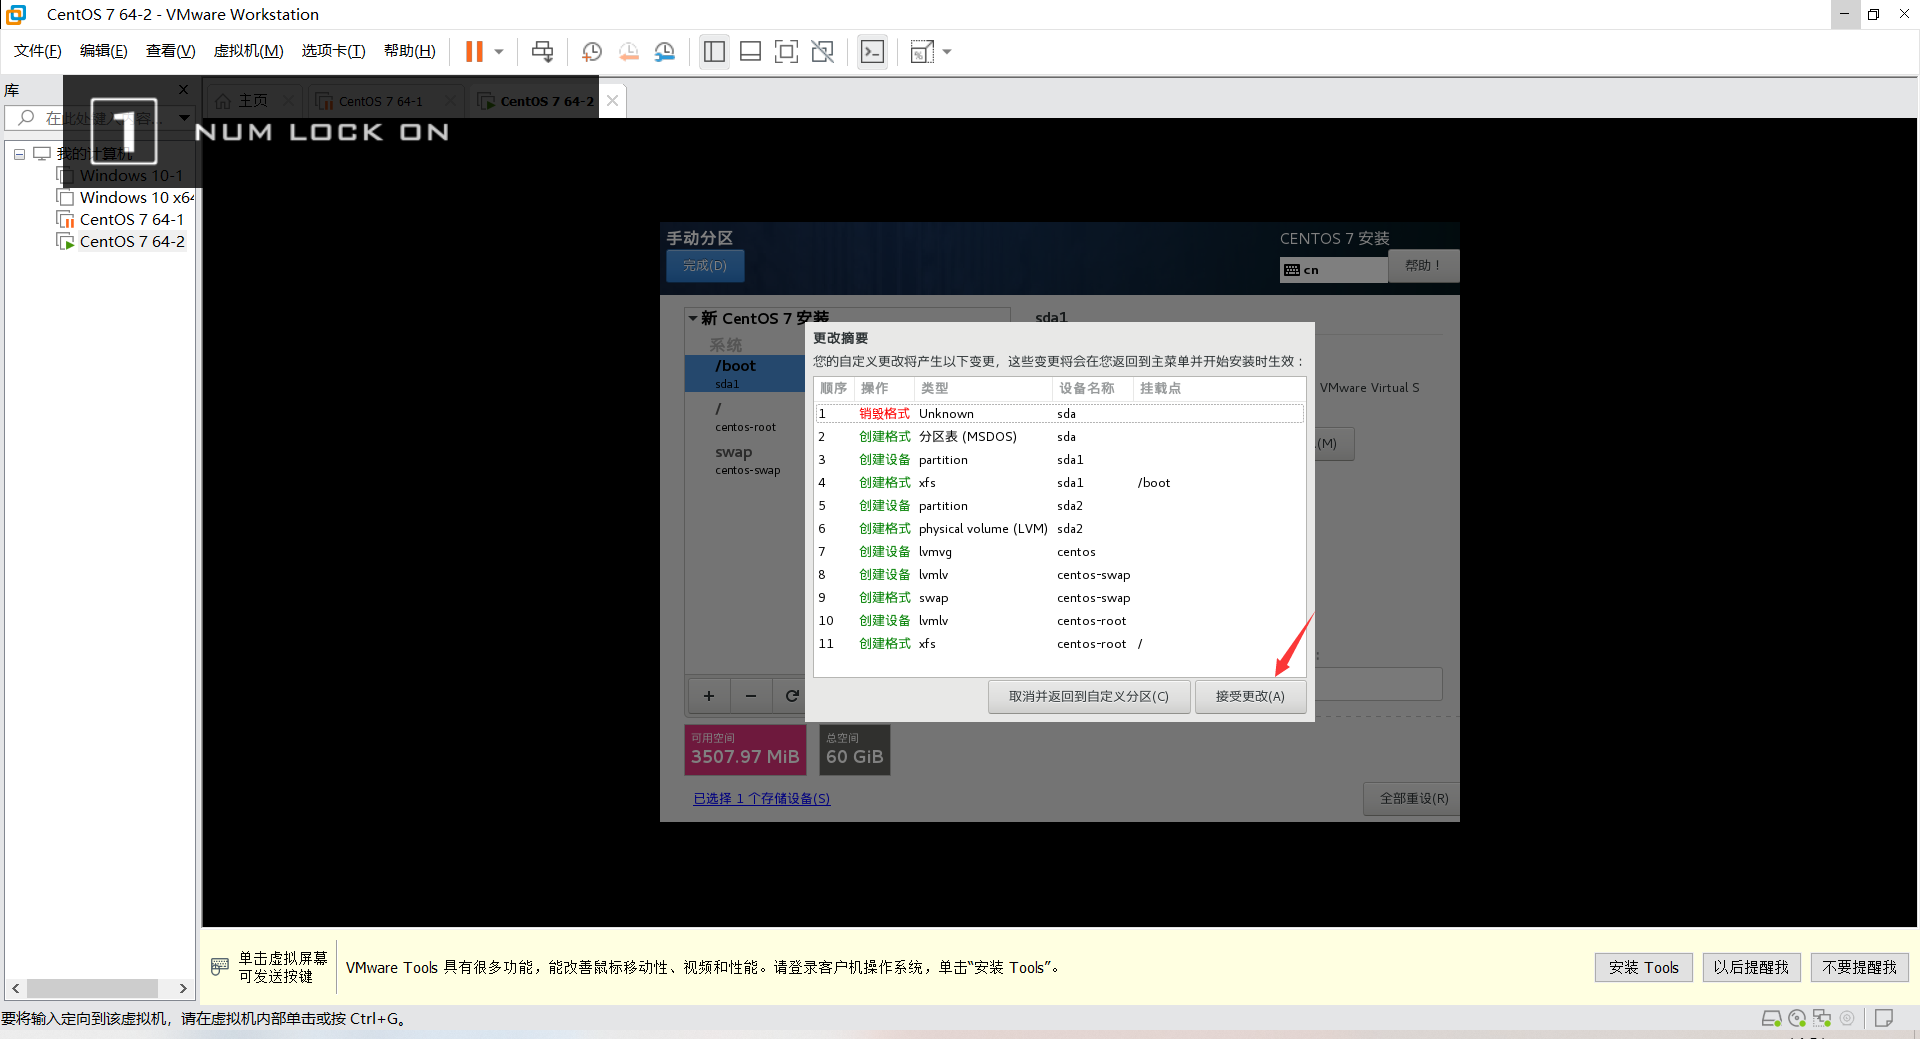Viewport: 1920px width, 1039px height.
Task: Open the 文件(F) menu
Action: [38, 51]
